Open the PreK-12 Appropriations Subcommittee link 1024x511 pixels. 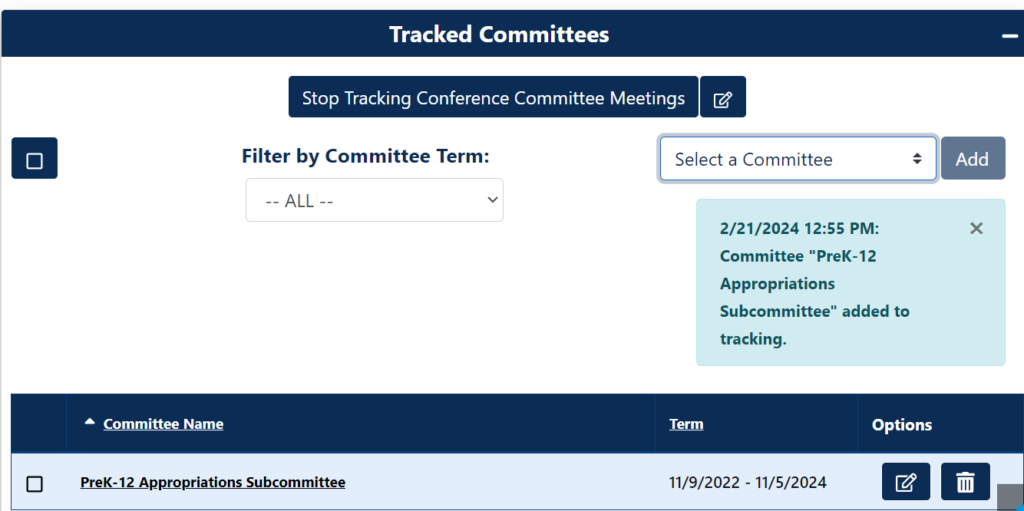[213, 482]
